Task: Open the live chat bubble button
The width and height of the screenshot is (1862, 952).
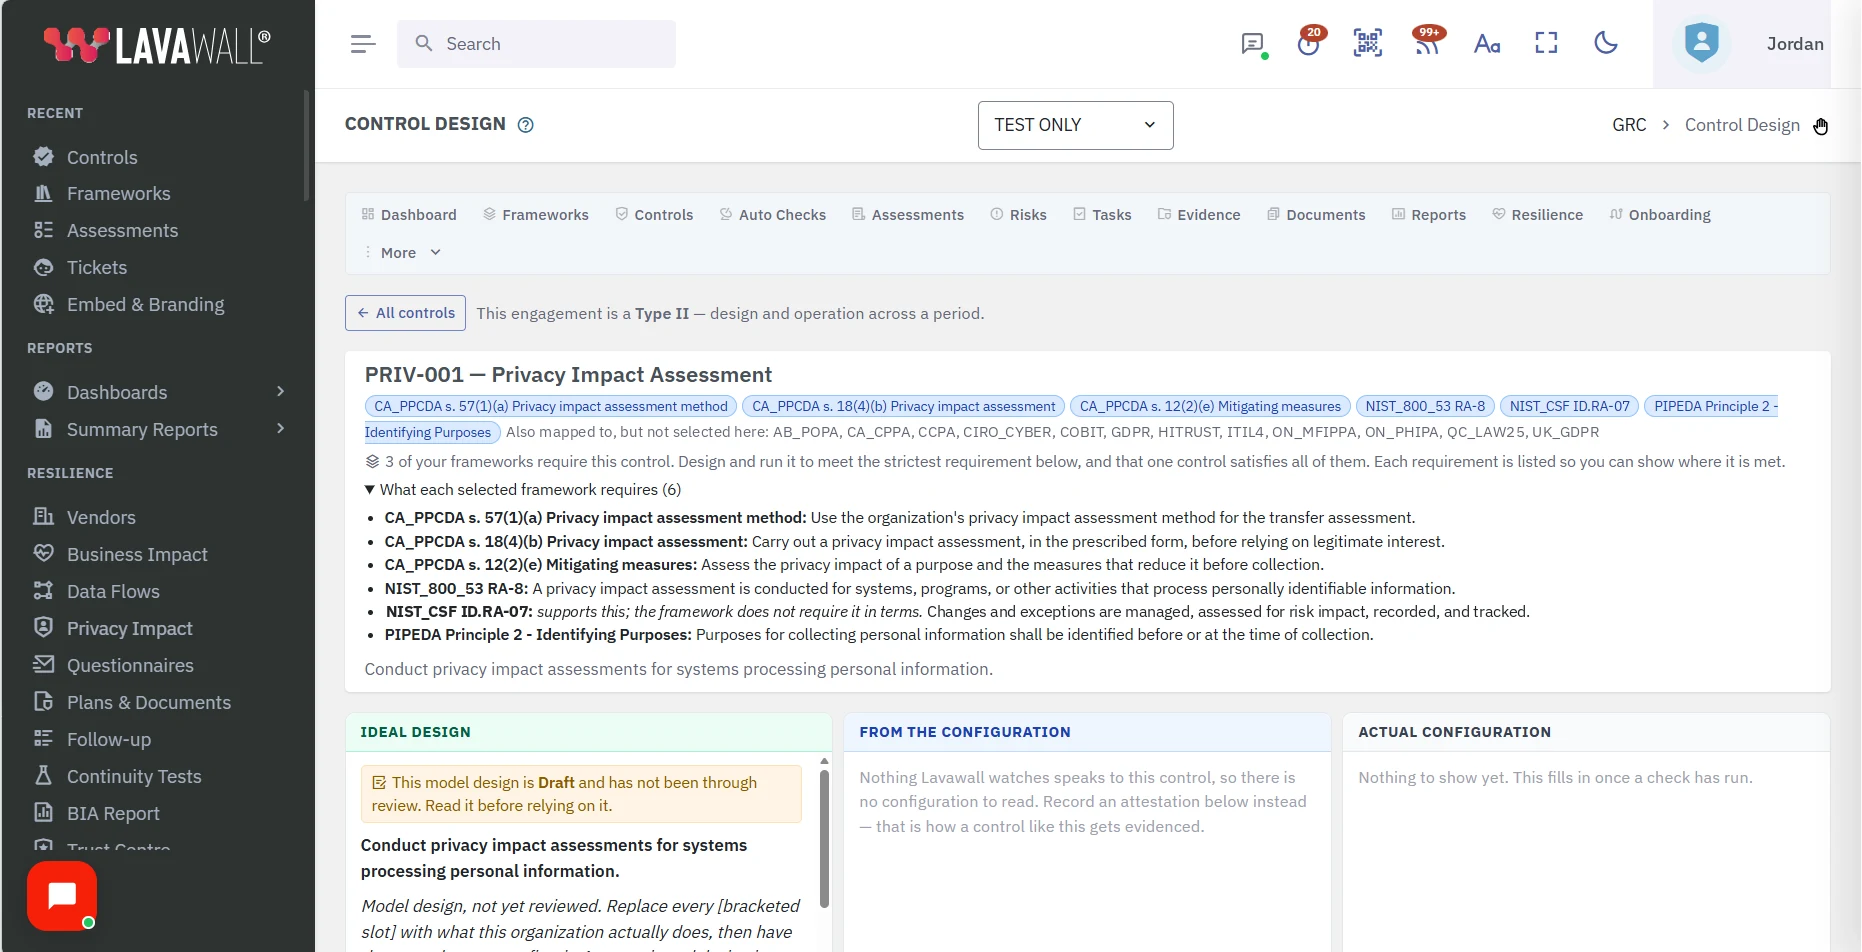Action: (62, 896)
